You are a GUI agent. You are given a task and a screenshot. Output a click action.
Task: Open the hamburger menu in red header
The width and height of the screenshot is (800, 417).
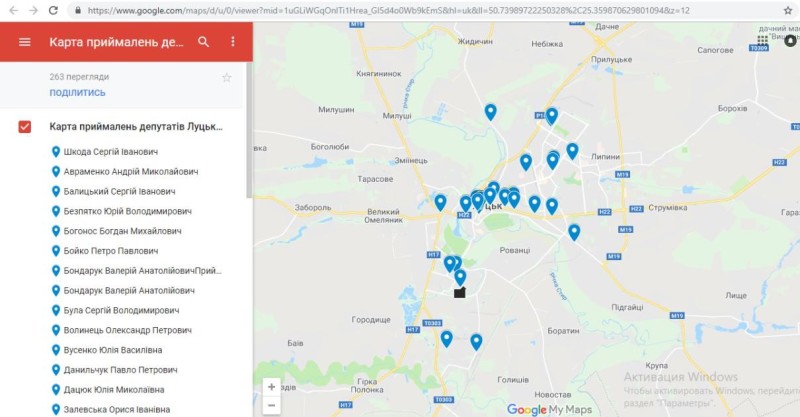(x=25, y=42)
